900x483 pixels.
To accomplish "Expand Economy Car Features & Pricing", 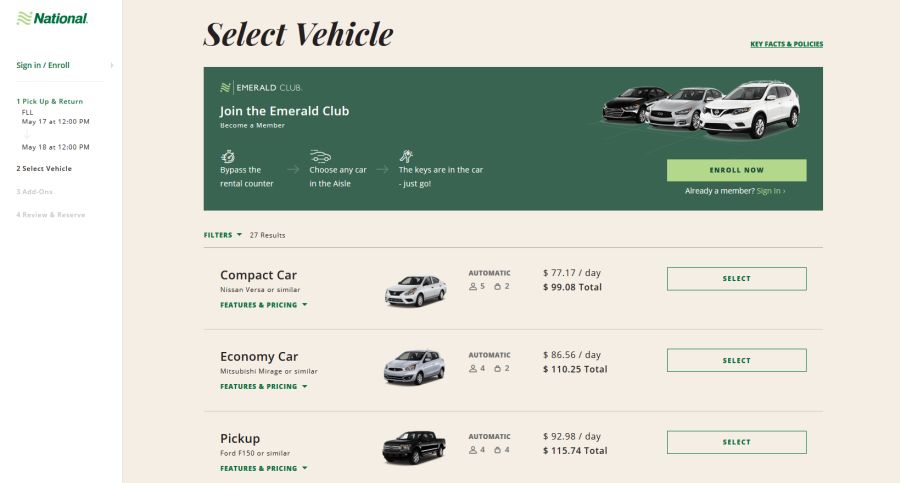I will 263,386.
